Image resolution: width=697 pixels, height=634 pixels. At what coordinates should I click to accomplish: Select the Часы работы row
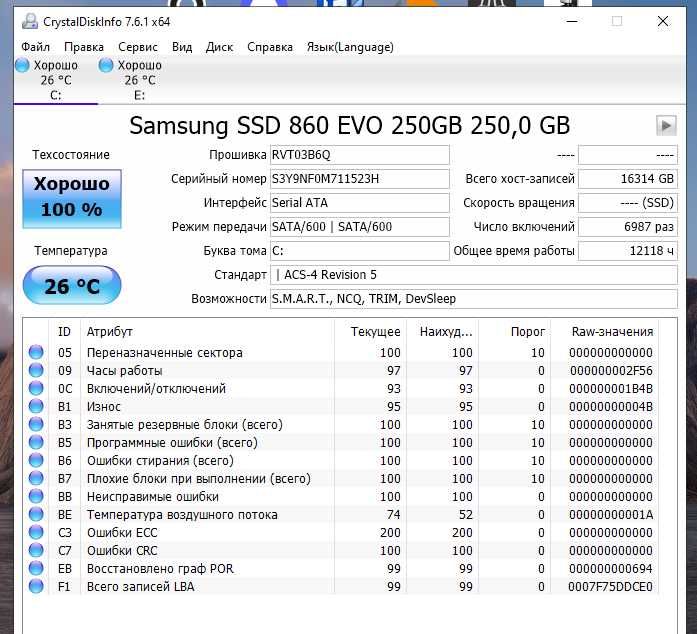pos(341,370)
